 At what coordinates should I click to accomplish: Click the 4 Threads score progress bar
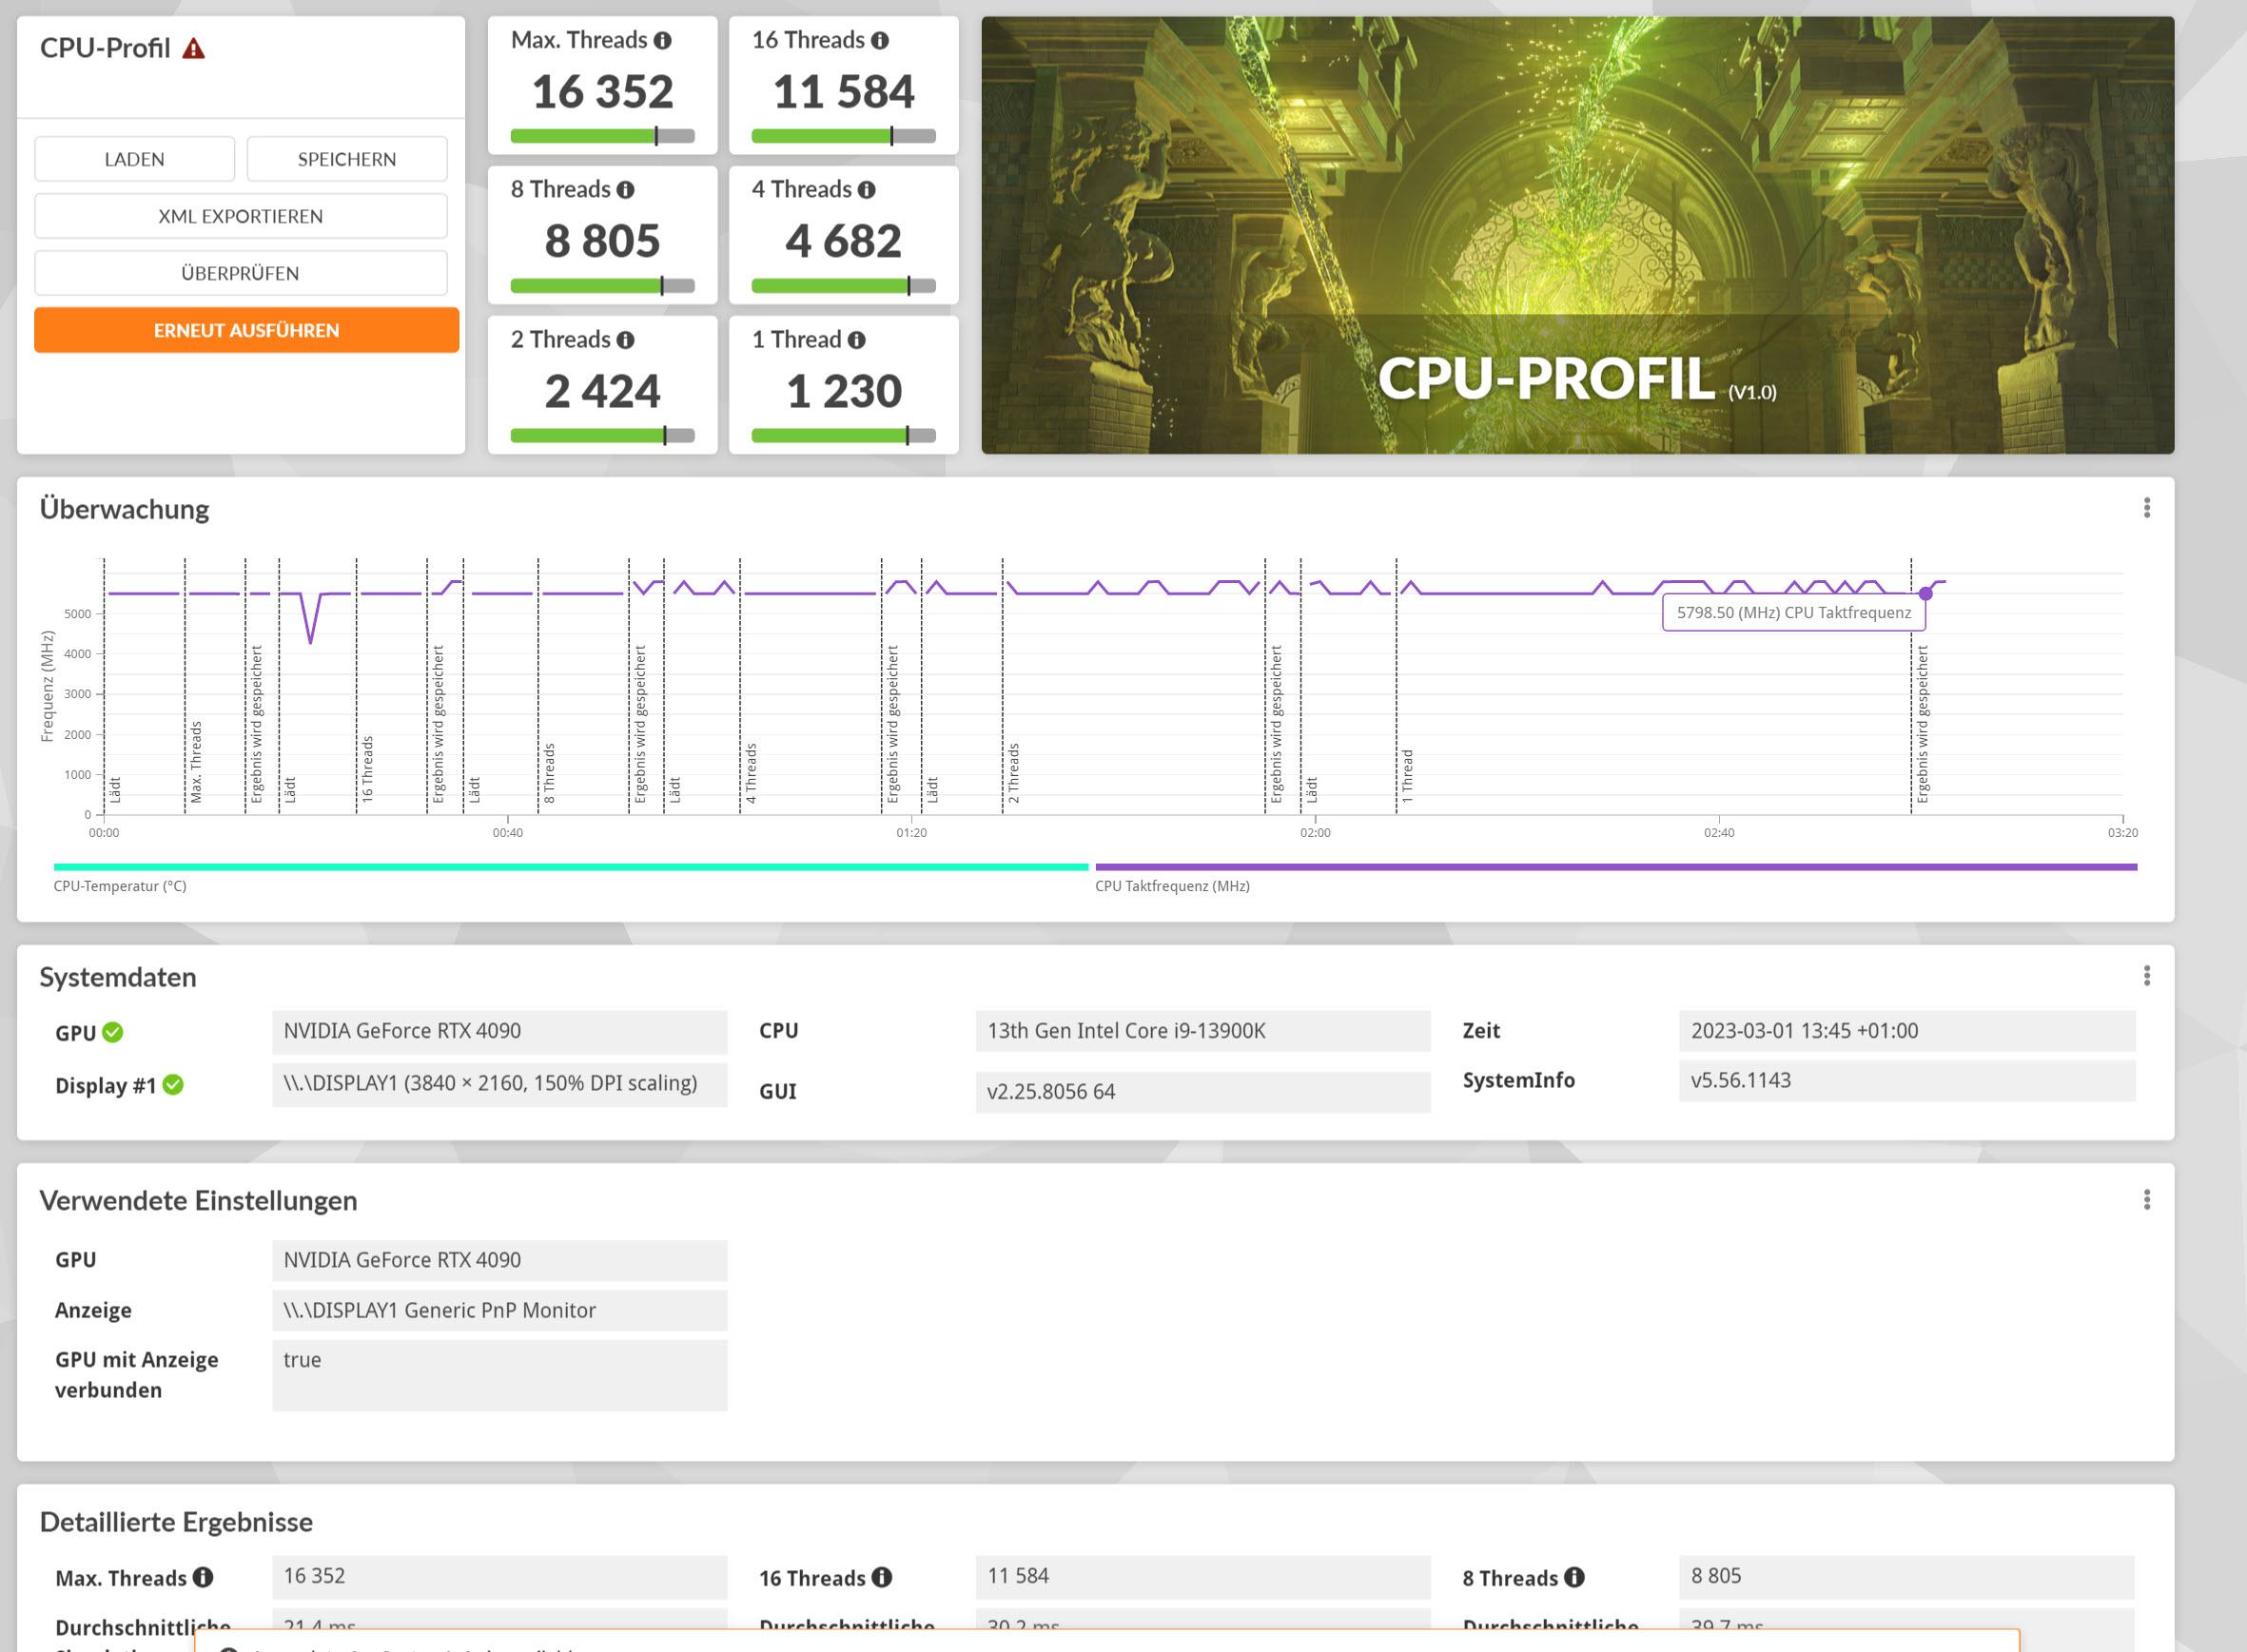click(x=843, y=286)
